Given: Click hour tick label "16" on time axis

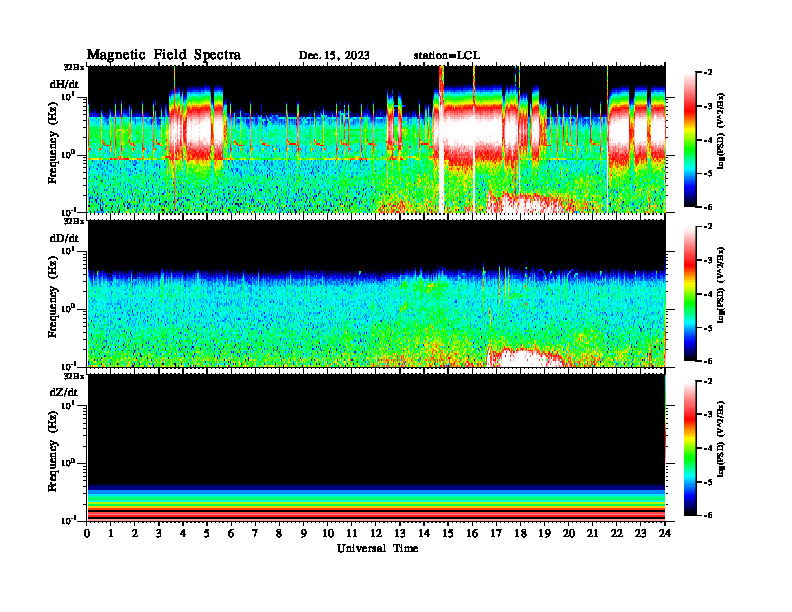Looking at the screenshot, I should click(x=472, y=533).
